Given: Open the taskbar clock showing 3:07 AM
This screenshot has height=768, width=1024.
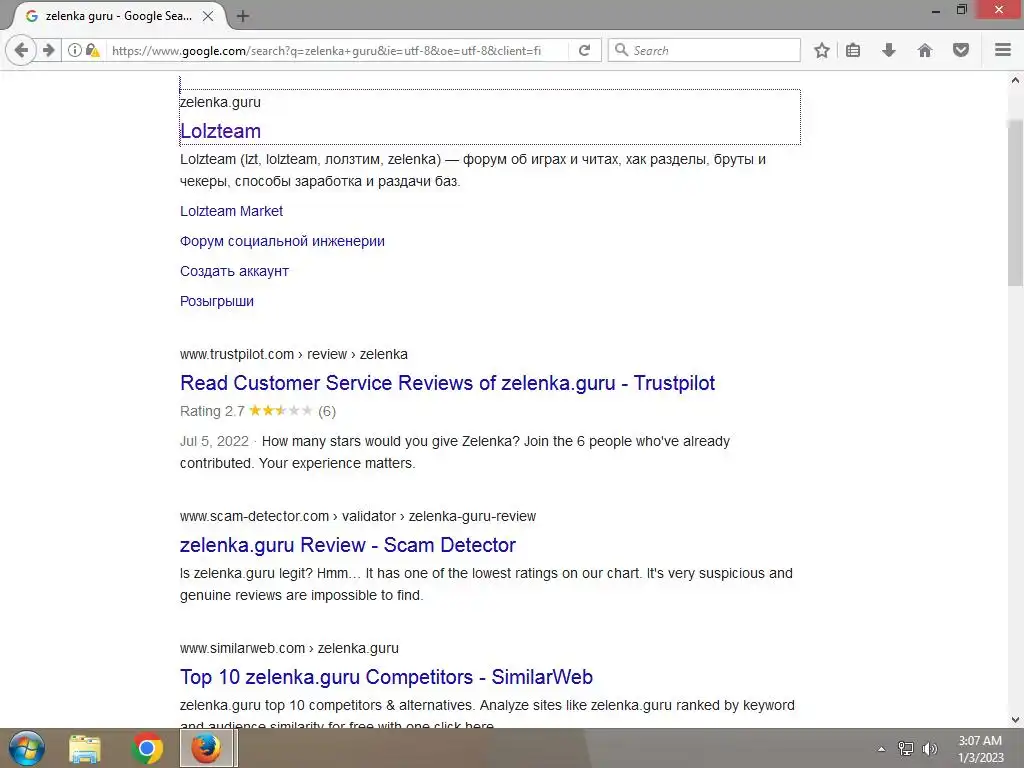Looking at the screenshot, I should click(980, 749).
